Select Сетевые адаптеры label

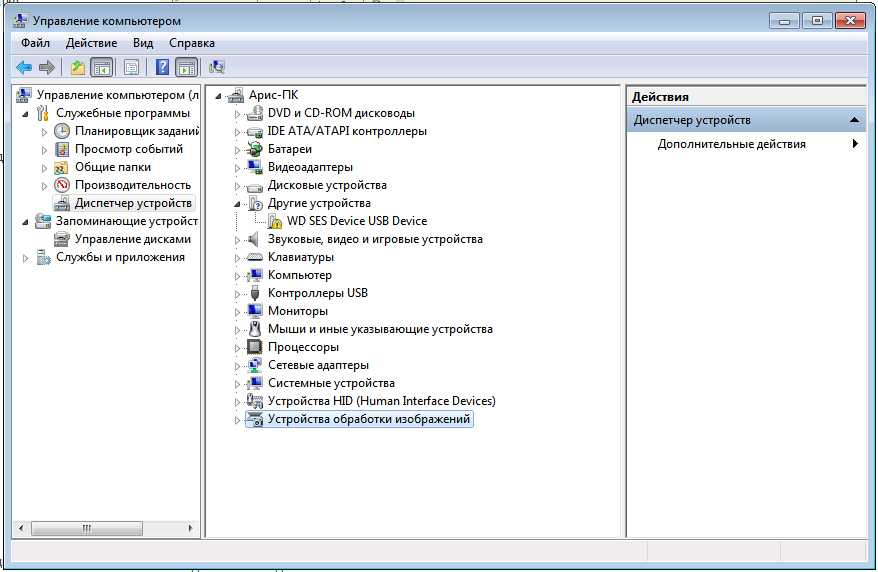(318, 365)
